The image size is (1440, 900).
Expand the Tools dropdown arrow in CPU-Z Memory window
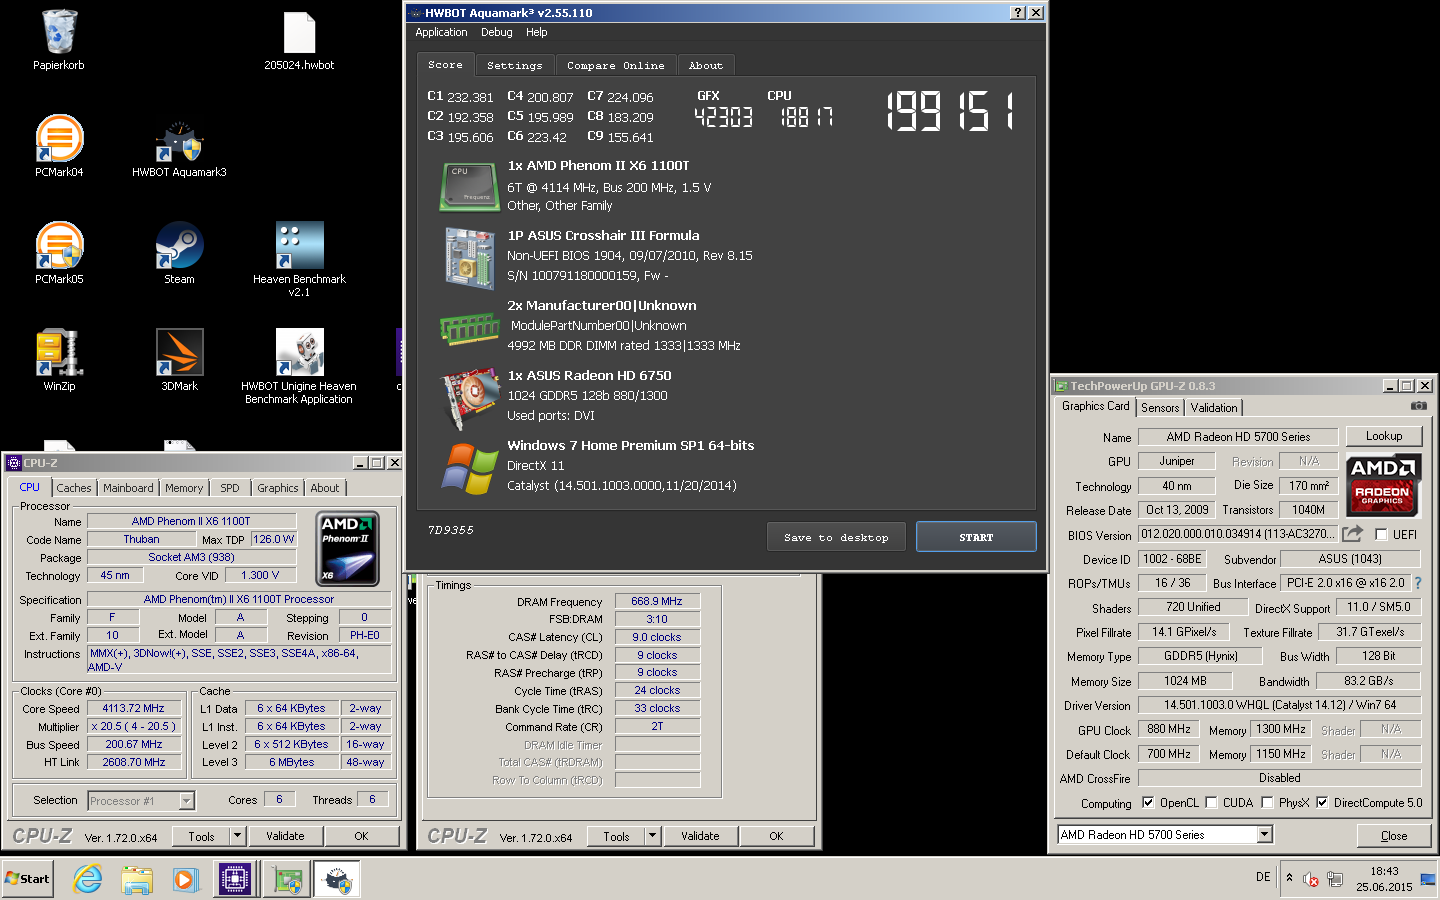pyautogui.click(x=652, y=835)
